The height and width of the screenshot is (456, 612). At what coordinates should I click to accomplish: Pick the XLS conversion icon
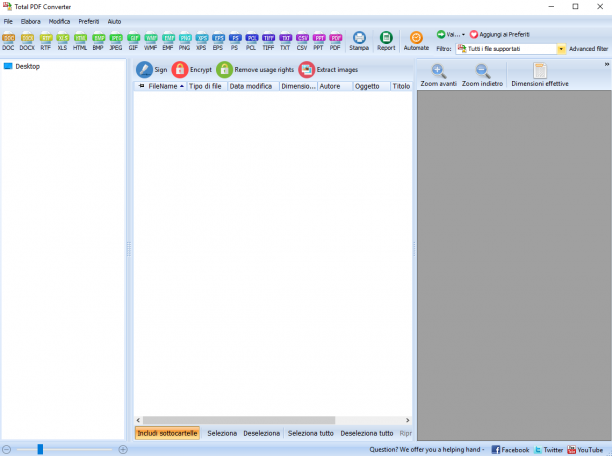tap(62, 41)
